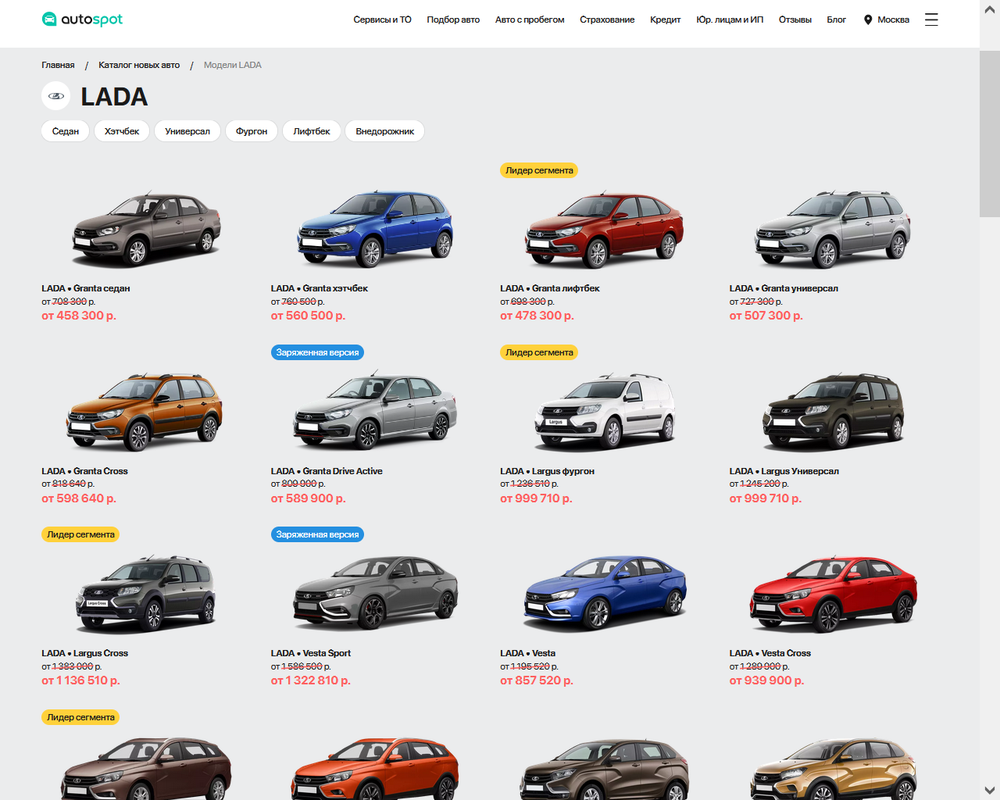
Task: Open Отзывы page
Action: click(x=795, y=20)
